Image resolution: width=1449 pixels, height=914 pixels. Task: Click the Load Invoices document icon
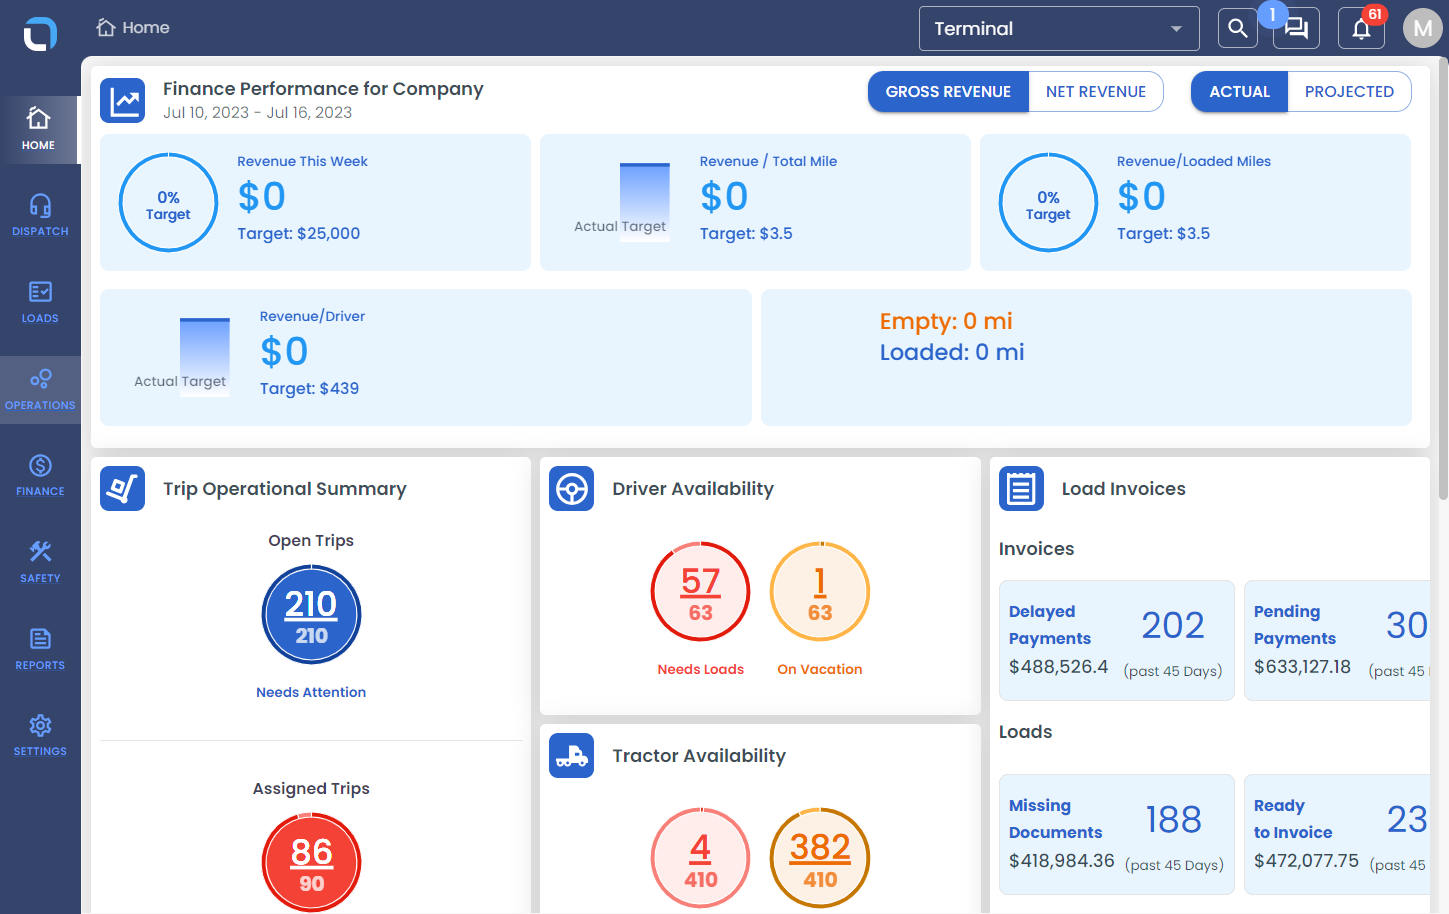(1022, 489)
